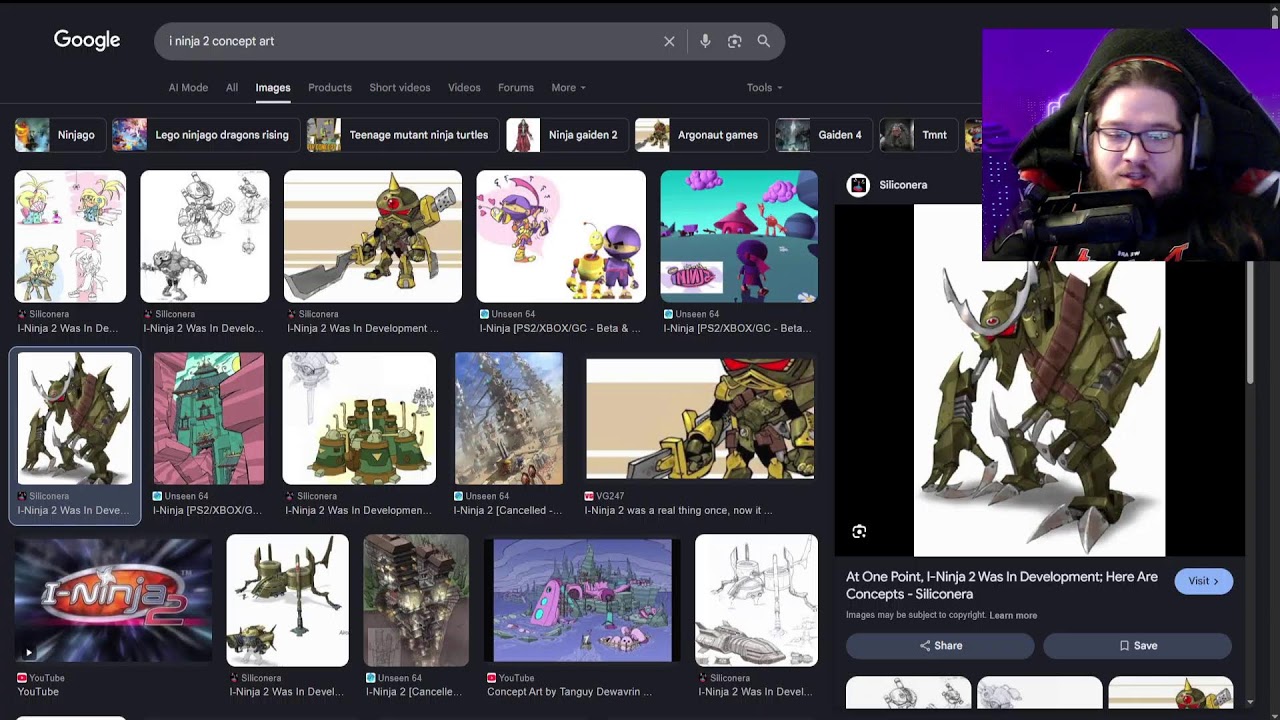
Task: Expand the More dropdown
Action: (568, 88)
